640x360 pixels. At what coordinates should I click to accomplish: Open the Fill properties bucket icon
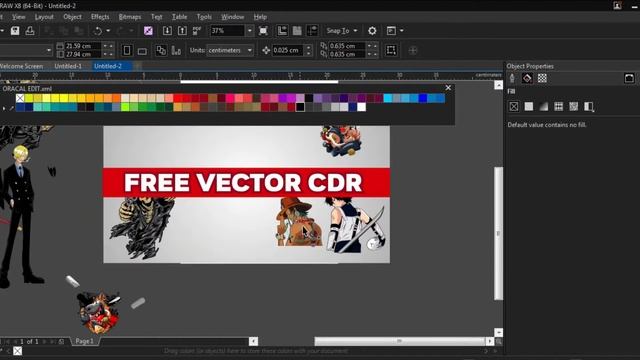tap(527, 78)
